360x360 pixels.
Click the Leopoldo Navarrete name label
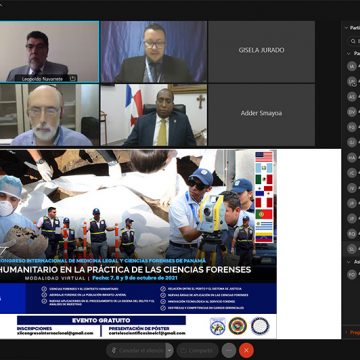(x=42, y=79)
